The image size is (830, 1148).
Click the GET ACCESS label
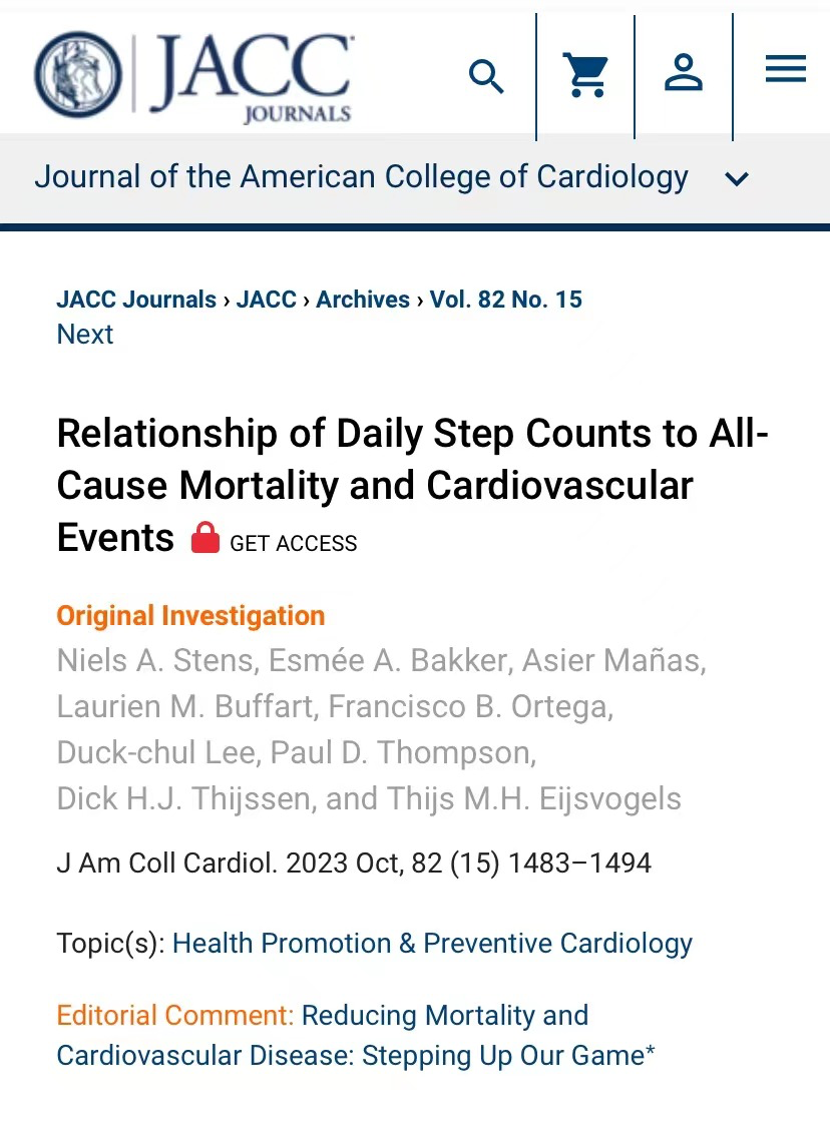tap(293, 543)
